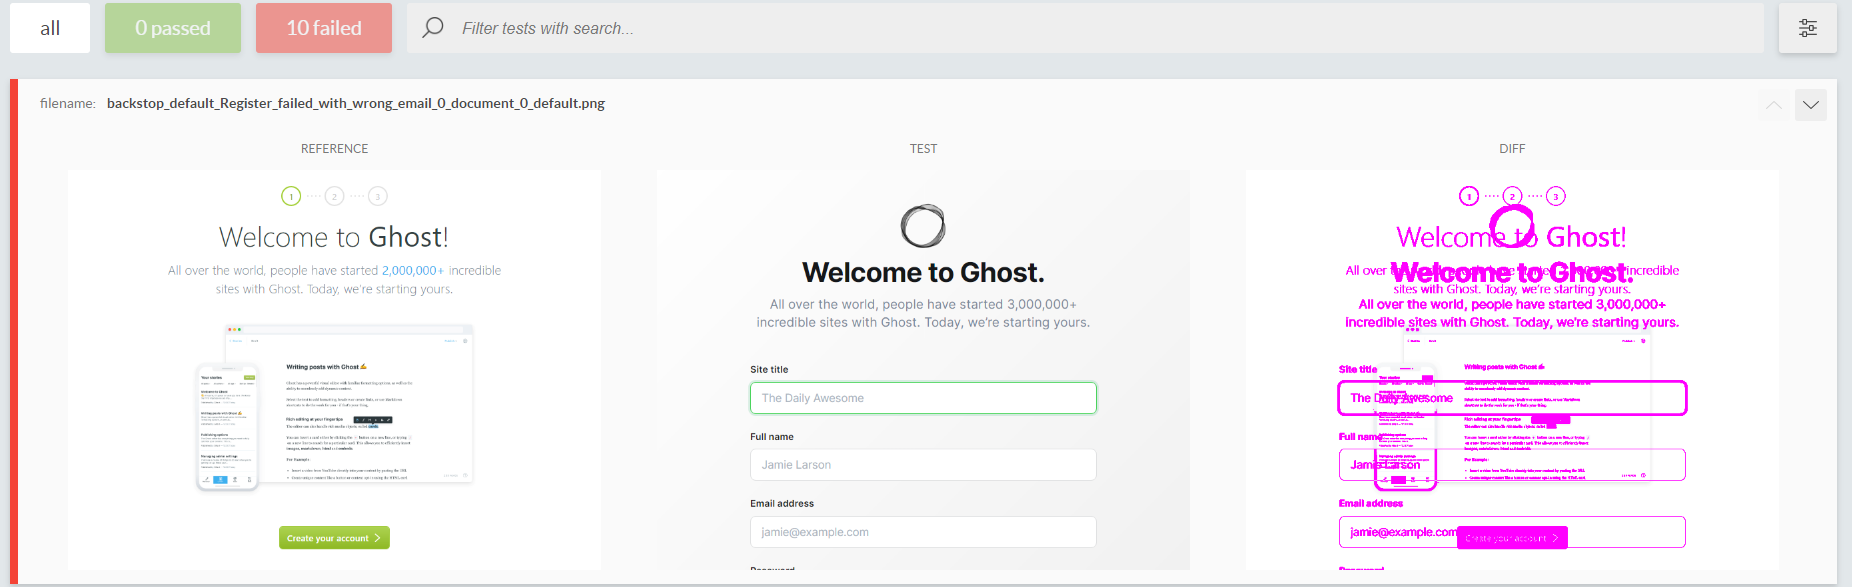The height and width of the screenshot is (587, 1852).
Task: Filter to the 0 passed tests
Action: 173,28
